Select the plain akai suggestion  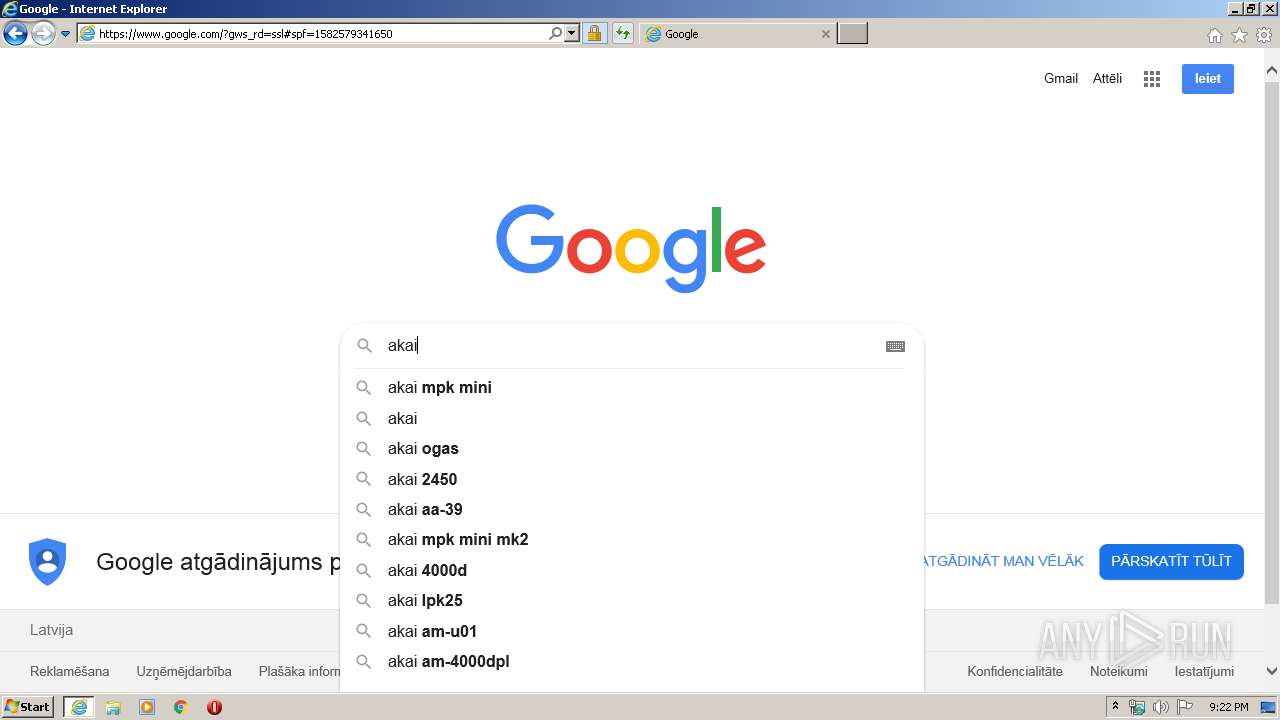tap(632, 418)
